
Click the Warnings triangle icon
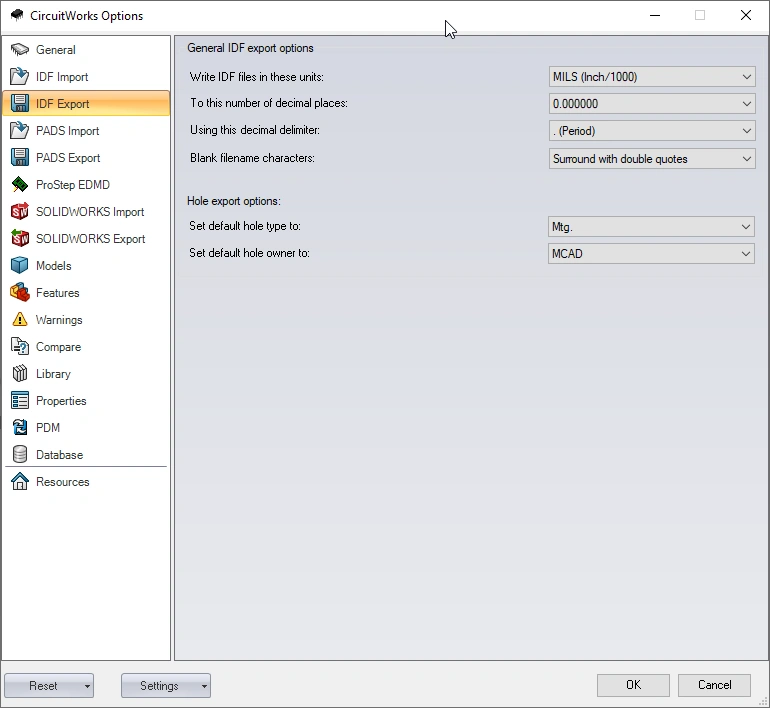click(19, 320)
